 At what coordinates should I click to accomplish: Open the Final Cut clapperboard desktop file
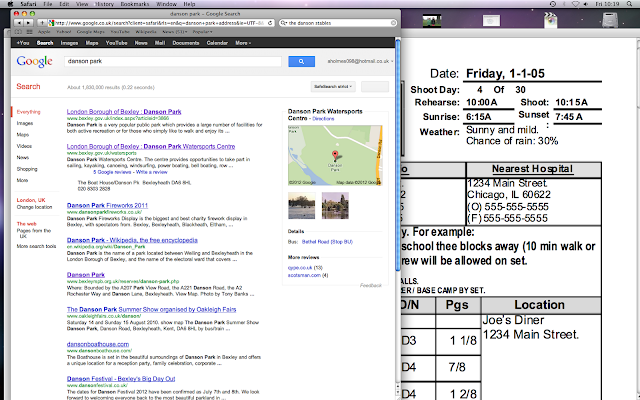(550, 20)
